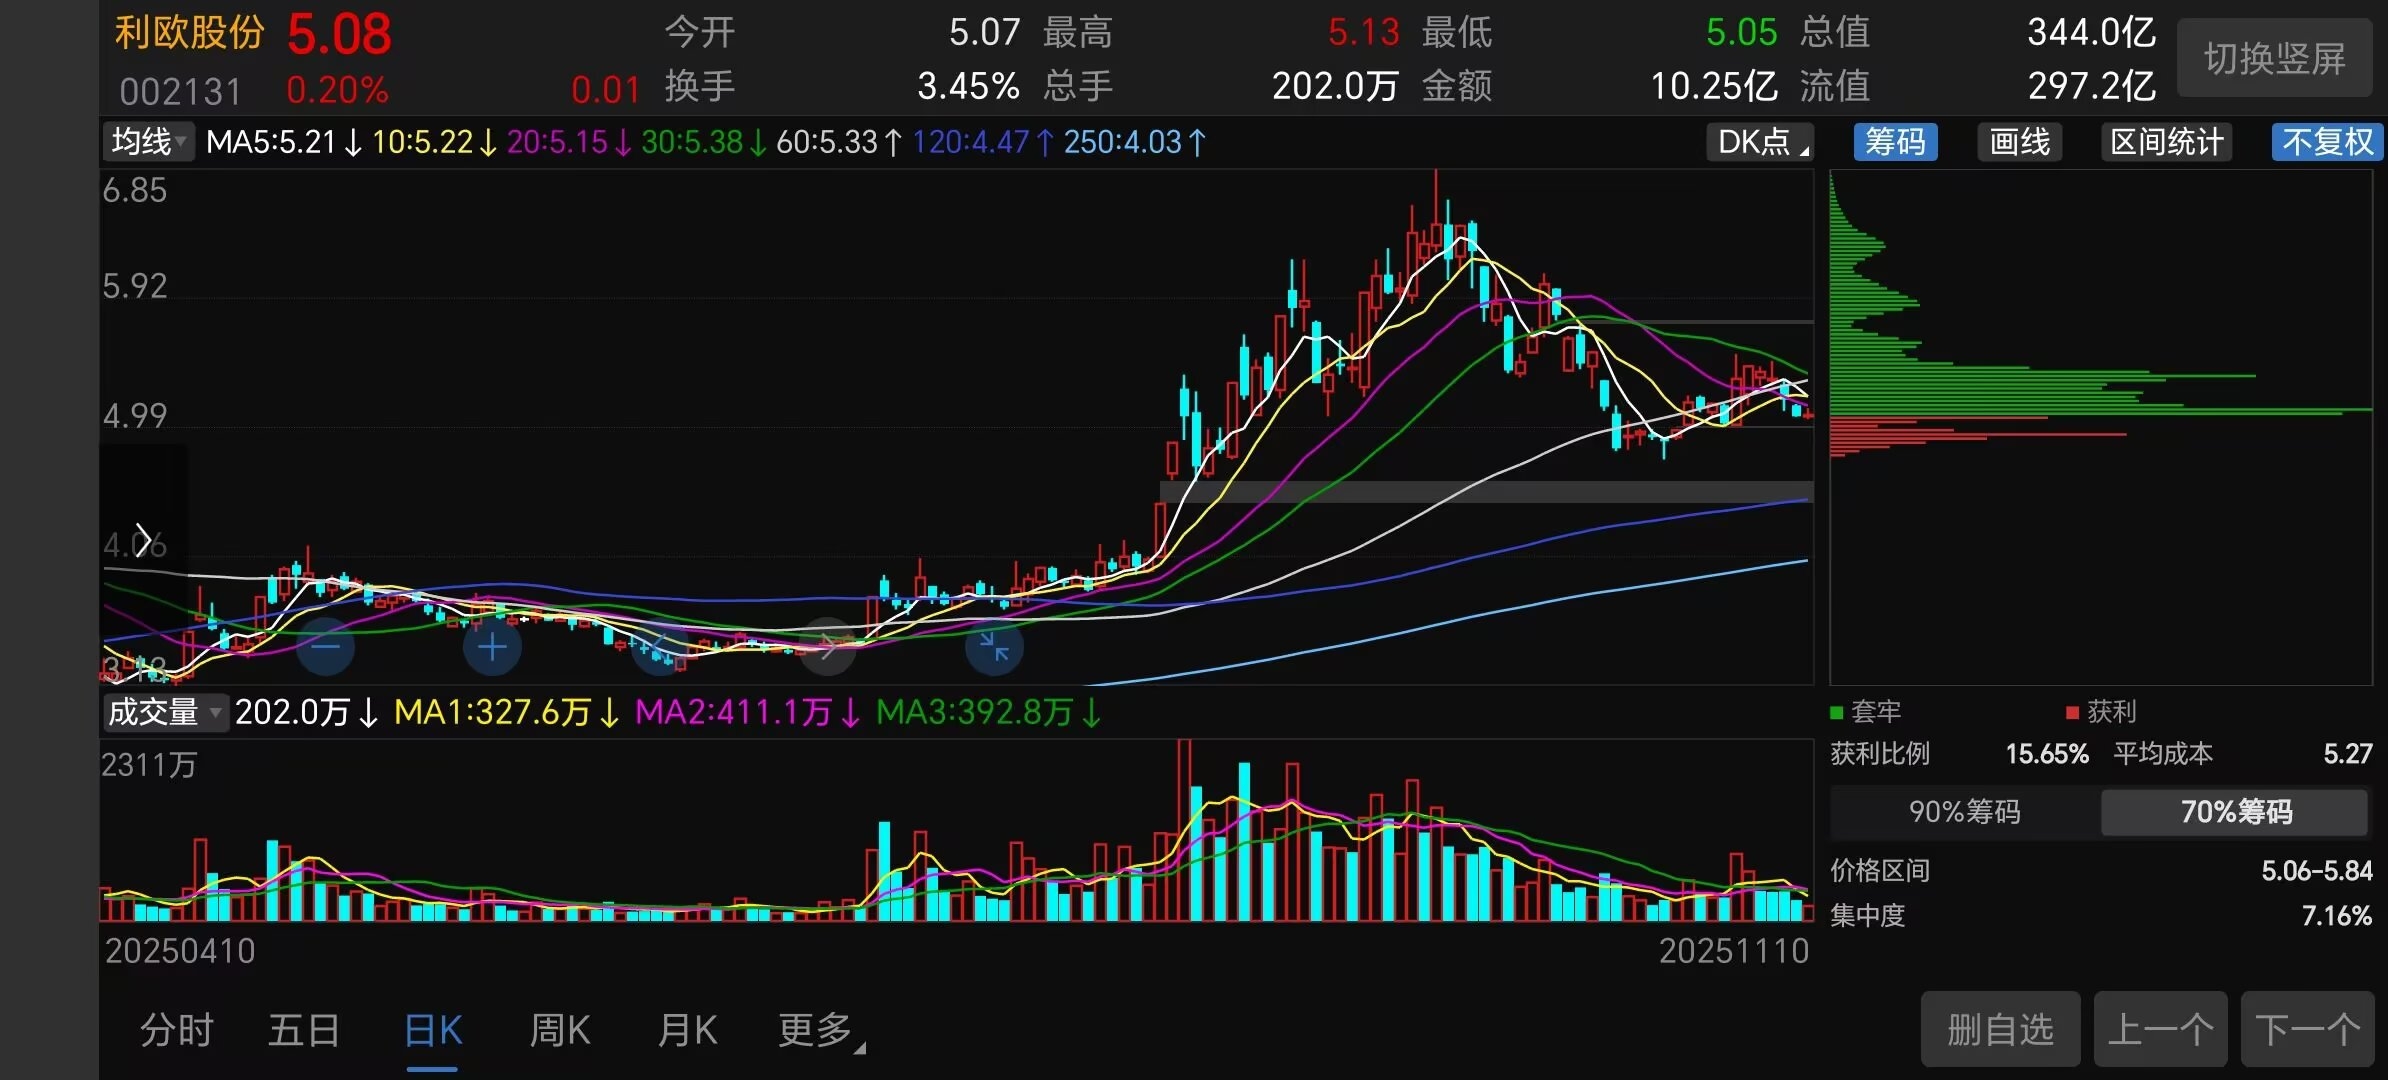Toggle the 不复权 price adjustment mode
This screenshot has width=2388, height=1080.
(x=2327, y=142)
